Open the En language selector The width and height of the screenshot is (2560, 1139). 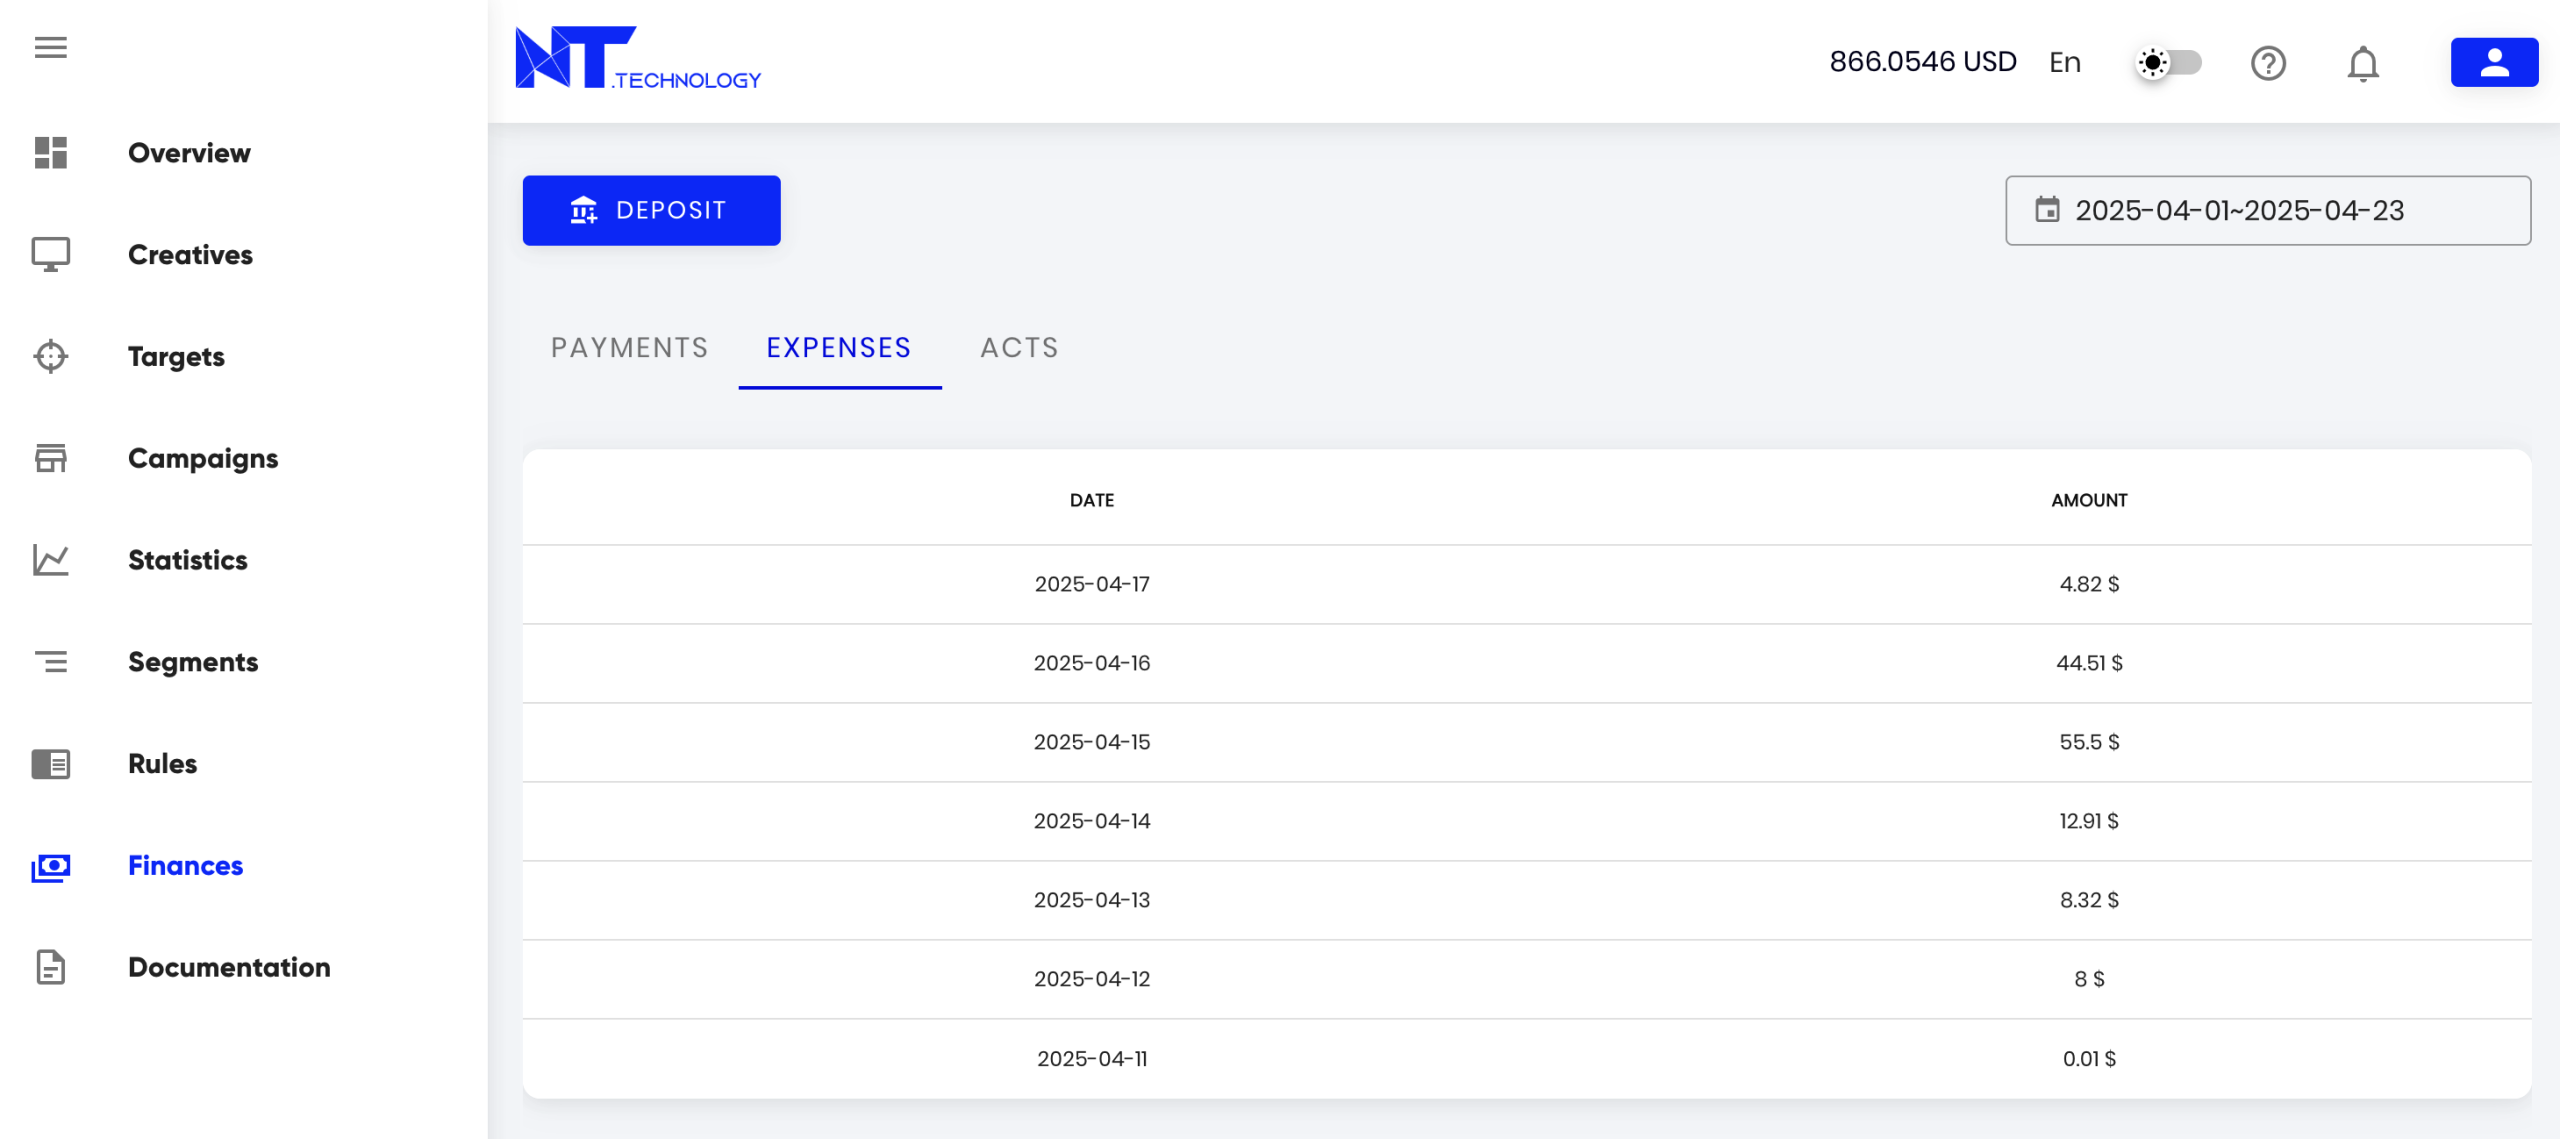(x=2064, y=63)
